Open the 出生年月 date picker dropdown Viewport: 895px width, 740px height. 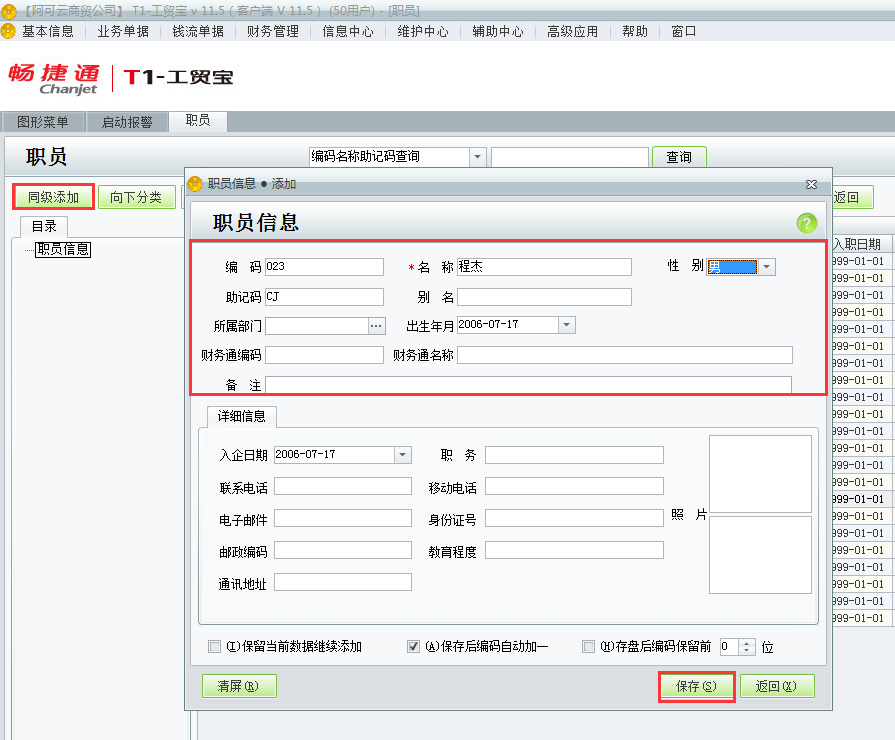click(565, 325)
